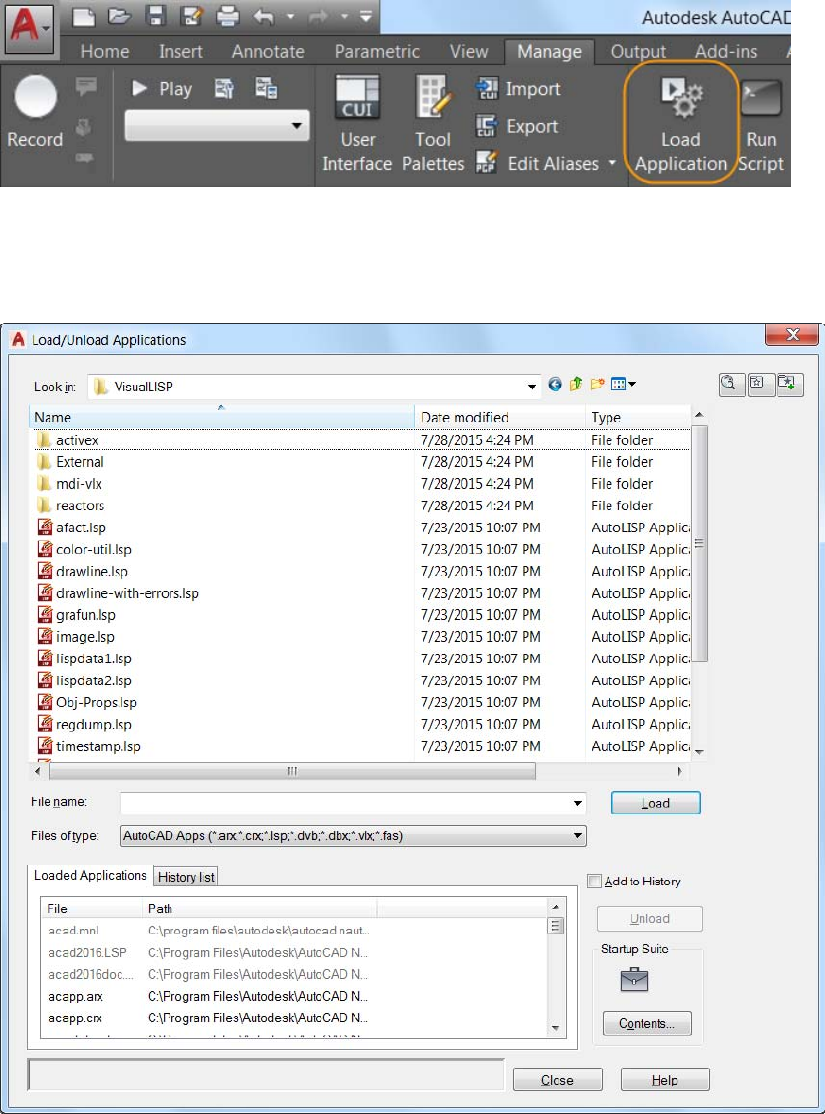Switch to the Parametric ribbon tab

pyautogui.click(x=377, y=51)
